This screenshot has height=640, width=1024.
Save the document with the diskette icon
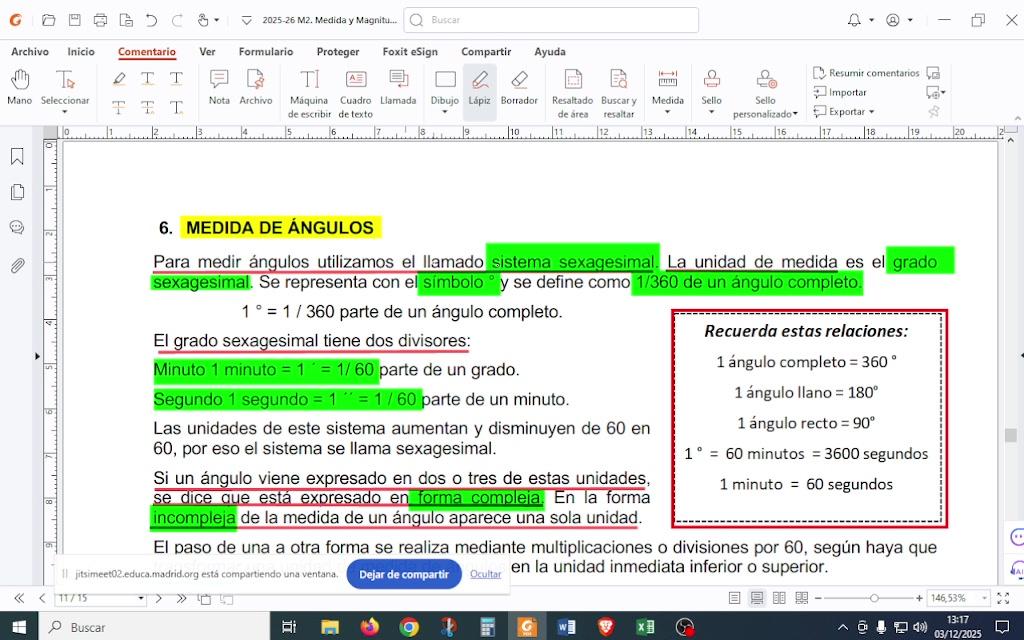(x=74, y=20)
